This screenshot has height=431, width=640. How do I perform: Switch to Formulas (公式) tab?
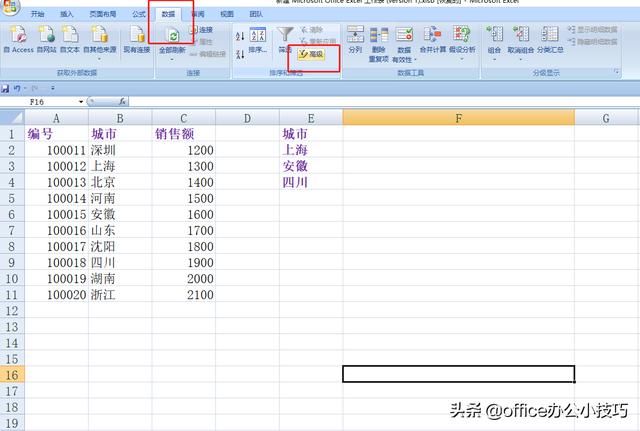[x=139, y=14]
